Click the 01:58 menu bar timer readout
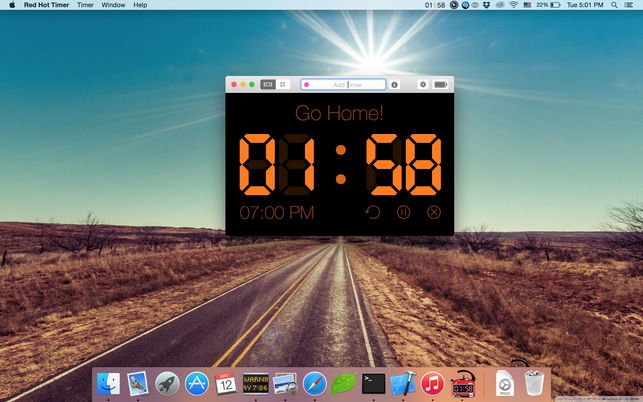 click(435, 5)
